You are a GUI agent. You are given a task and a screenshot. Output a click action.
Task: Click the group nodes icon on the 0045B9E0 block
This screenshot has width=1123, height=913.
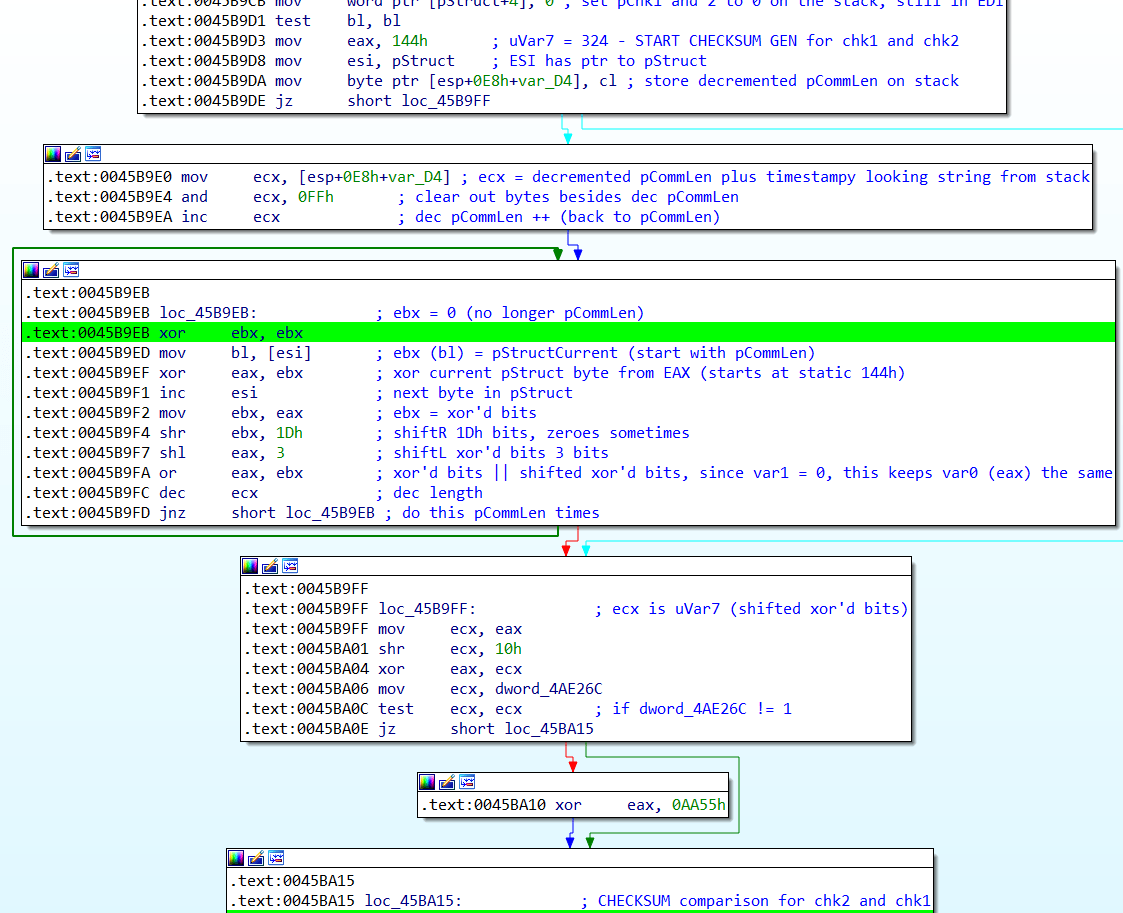93,154
